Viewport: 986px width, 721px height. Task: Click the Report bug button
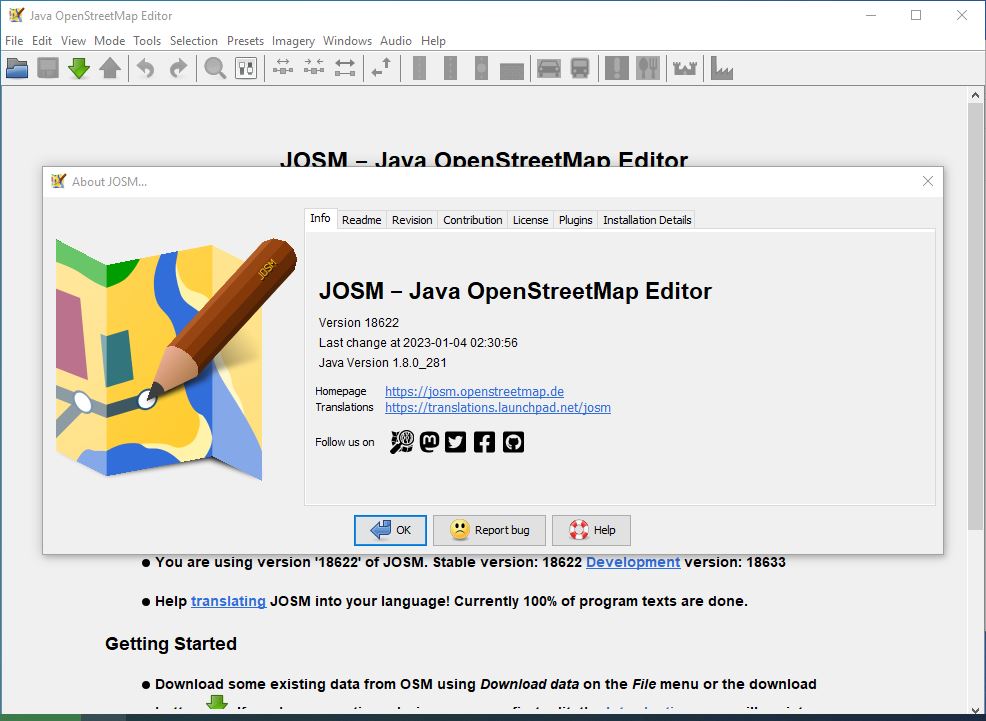[x=489, y=530]
